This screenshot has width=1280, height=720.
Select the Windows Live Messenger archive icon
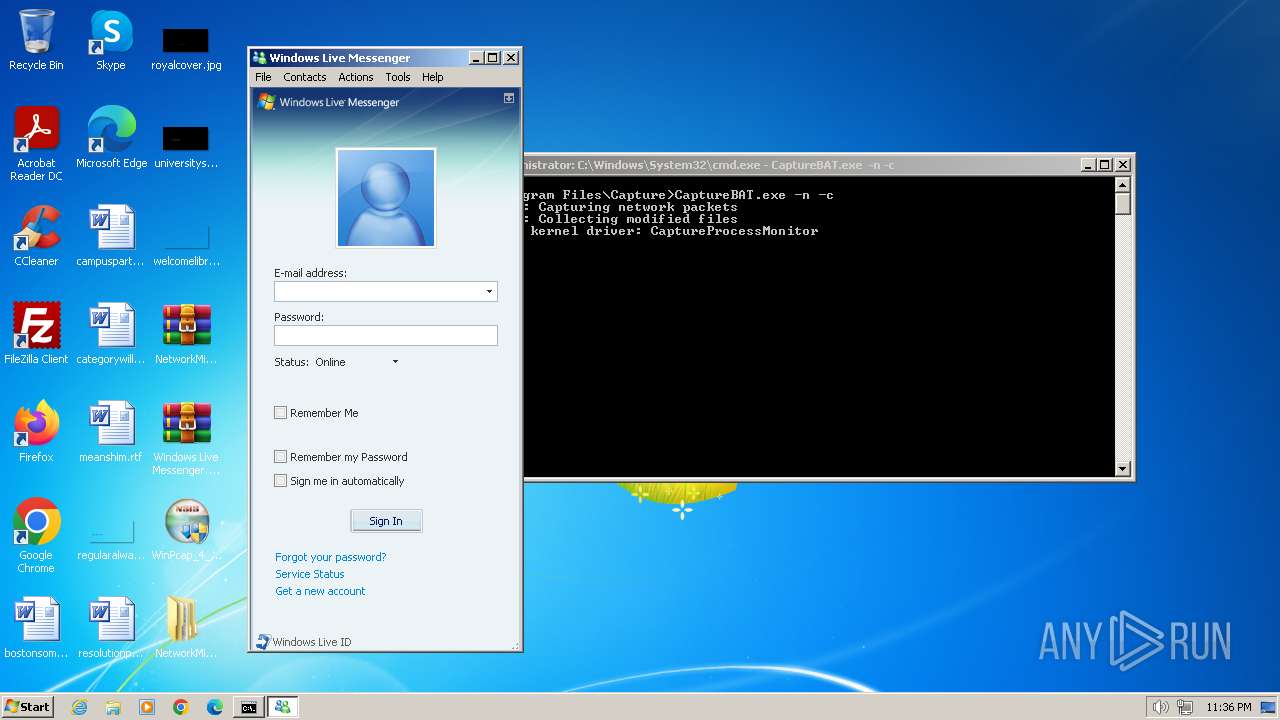tap(186, 438)
